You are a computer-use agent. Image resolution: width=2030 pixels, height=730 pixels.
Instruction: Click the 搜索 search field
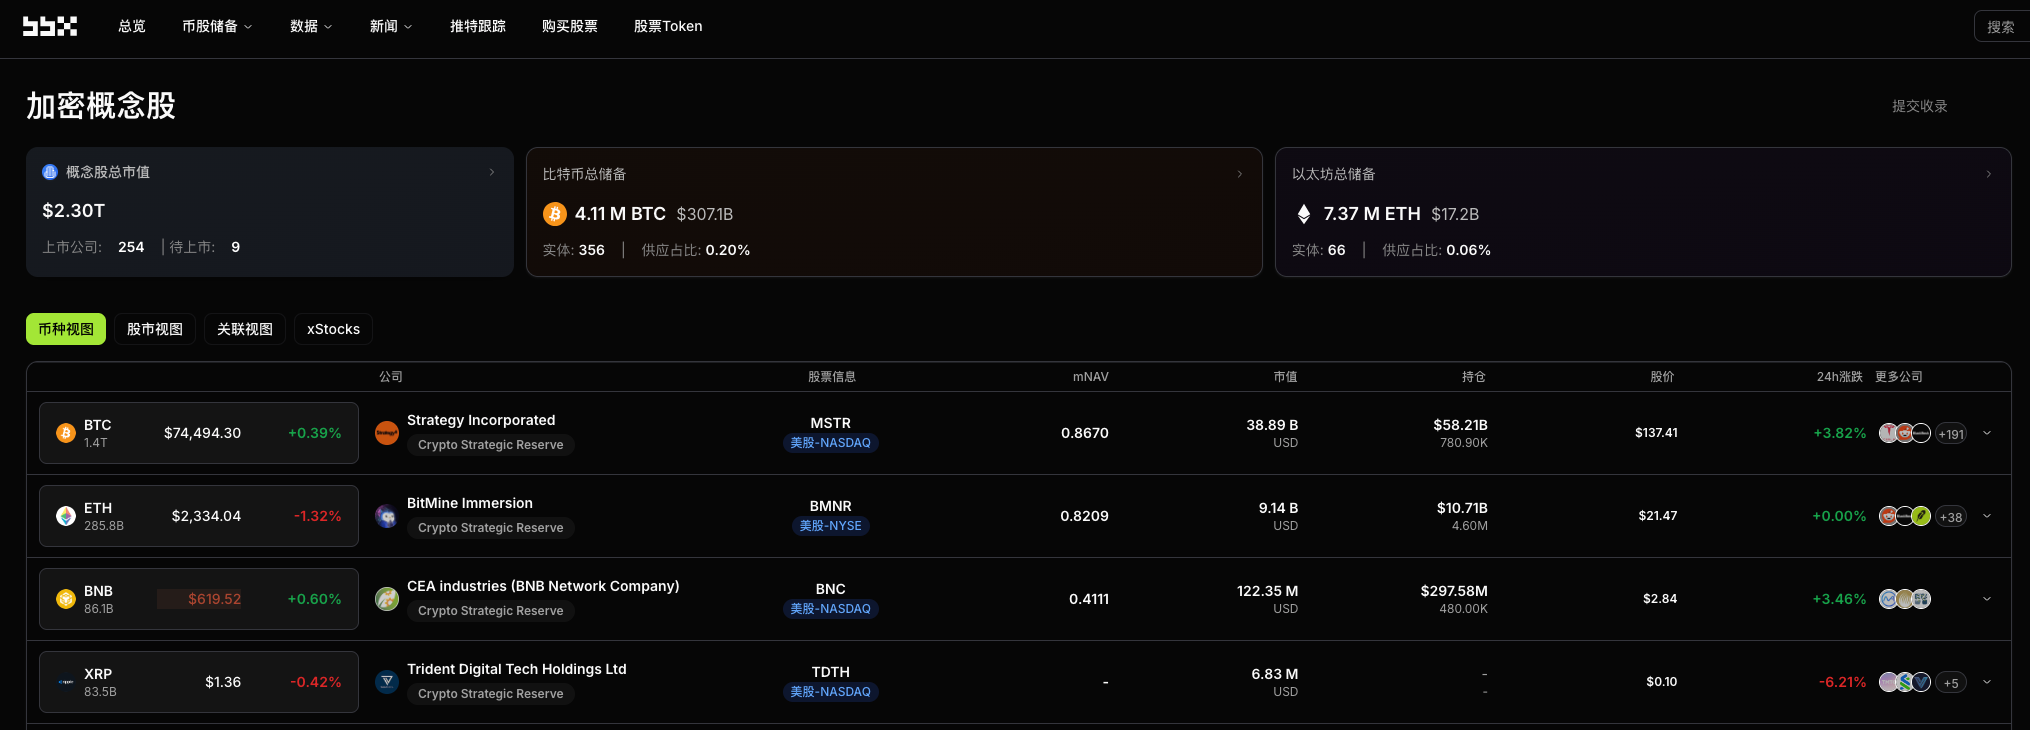click(2000, 27)
